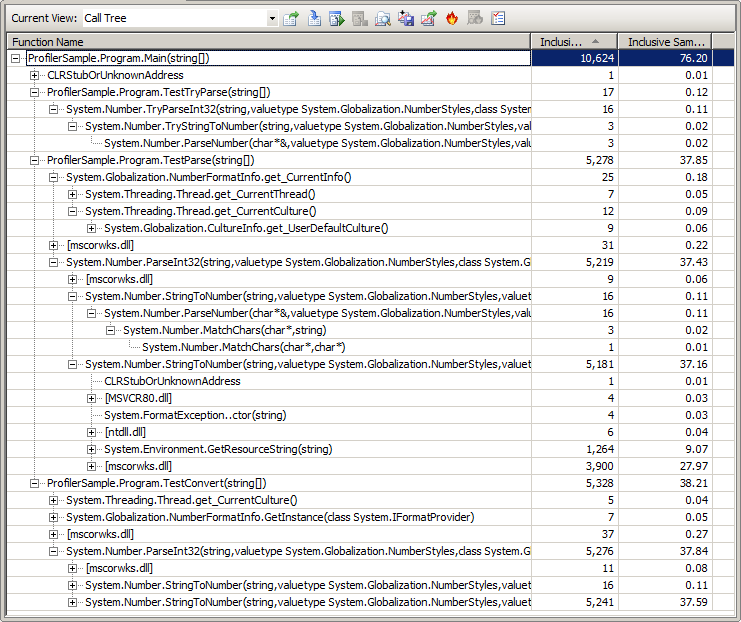The width and height of the screenshot is (741, 622).
Task: Click the Inclusive Sam... column header
Action: coord(665,42)
